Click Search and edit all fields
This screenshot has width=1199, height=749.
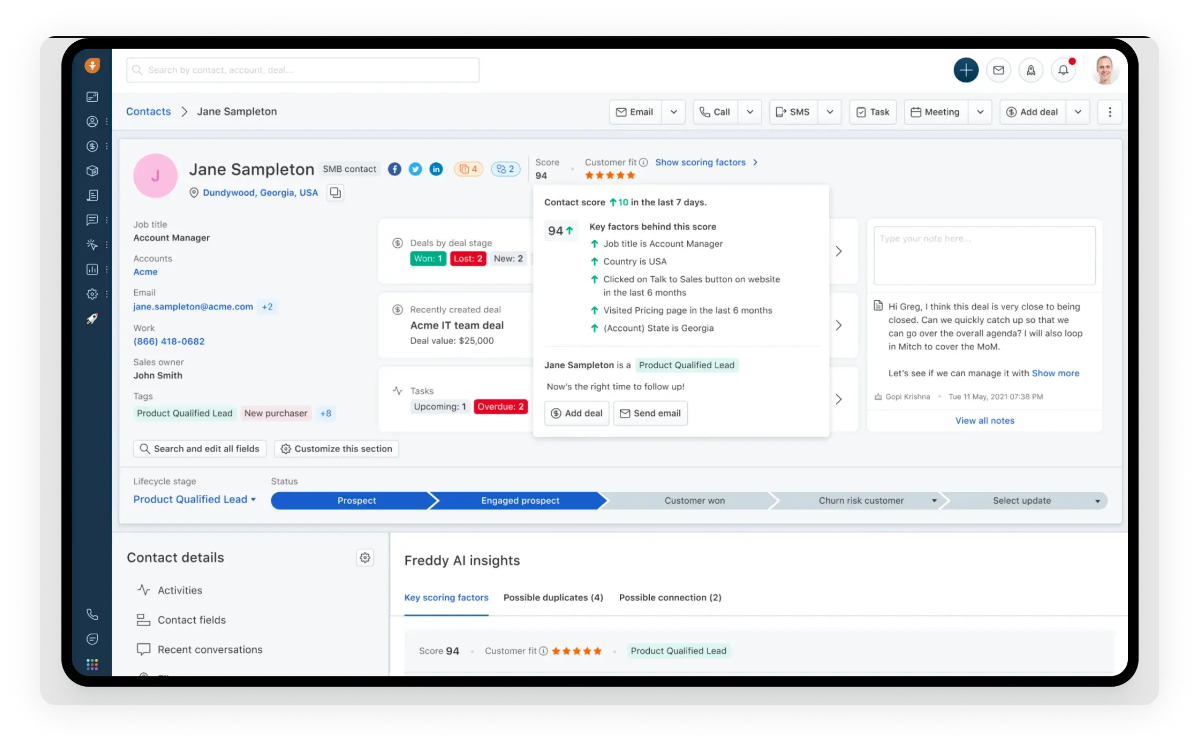pos(200,449)
